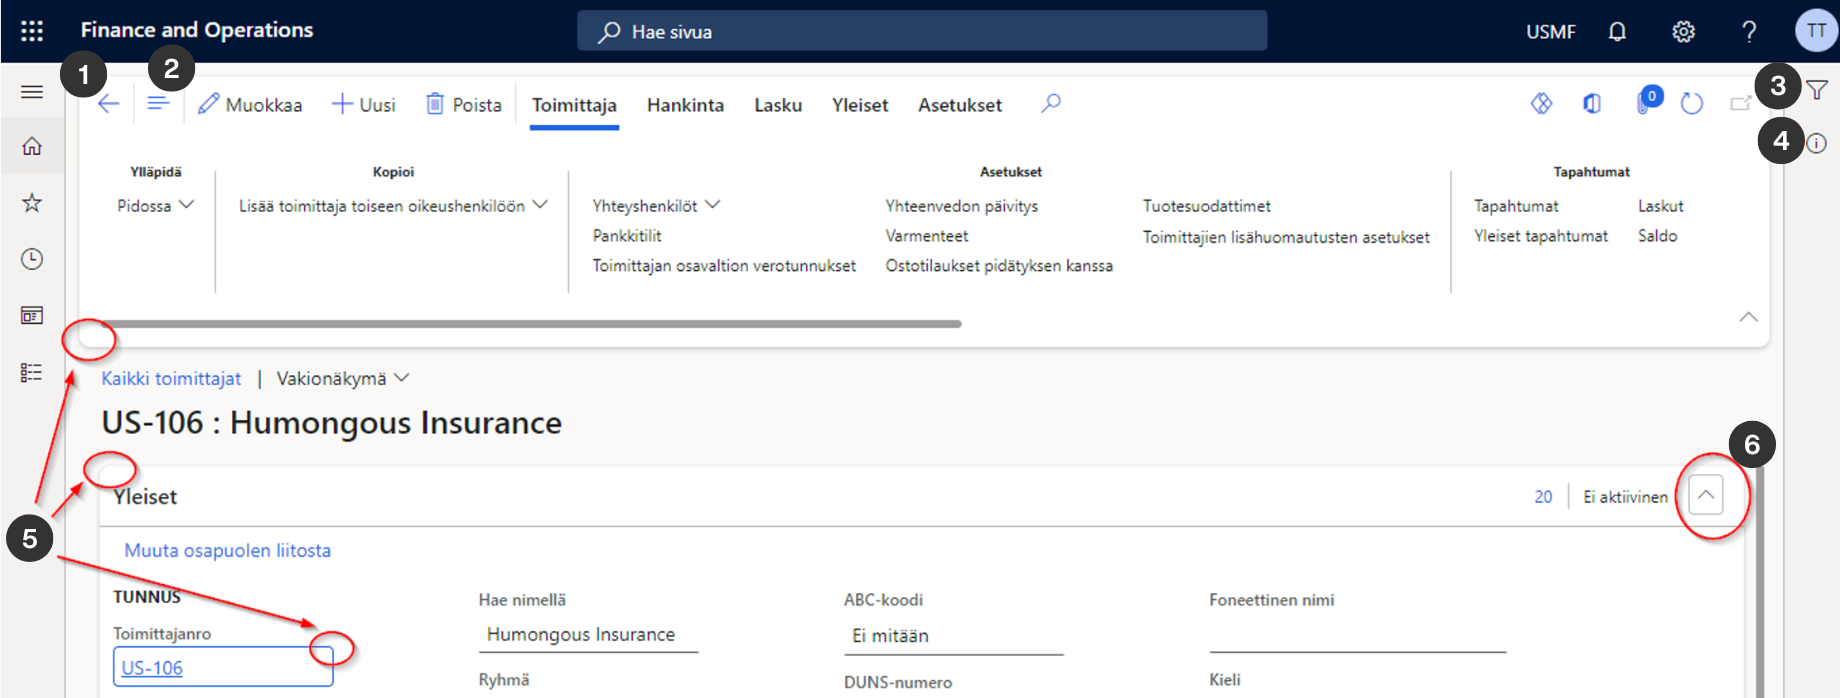Screen dimensions: 1840x698
Task: Open the attachments paperclip icon
Action: [1645, 102]
